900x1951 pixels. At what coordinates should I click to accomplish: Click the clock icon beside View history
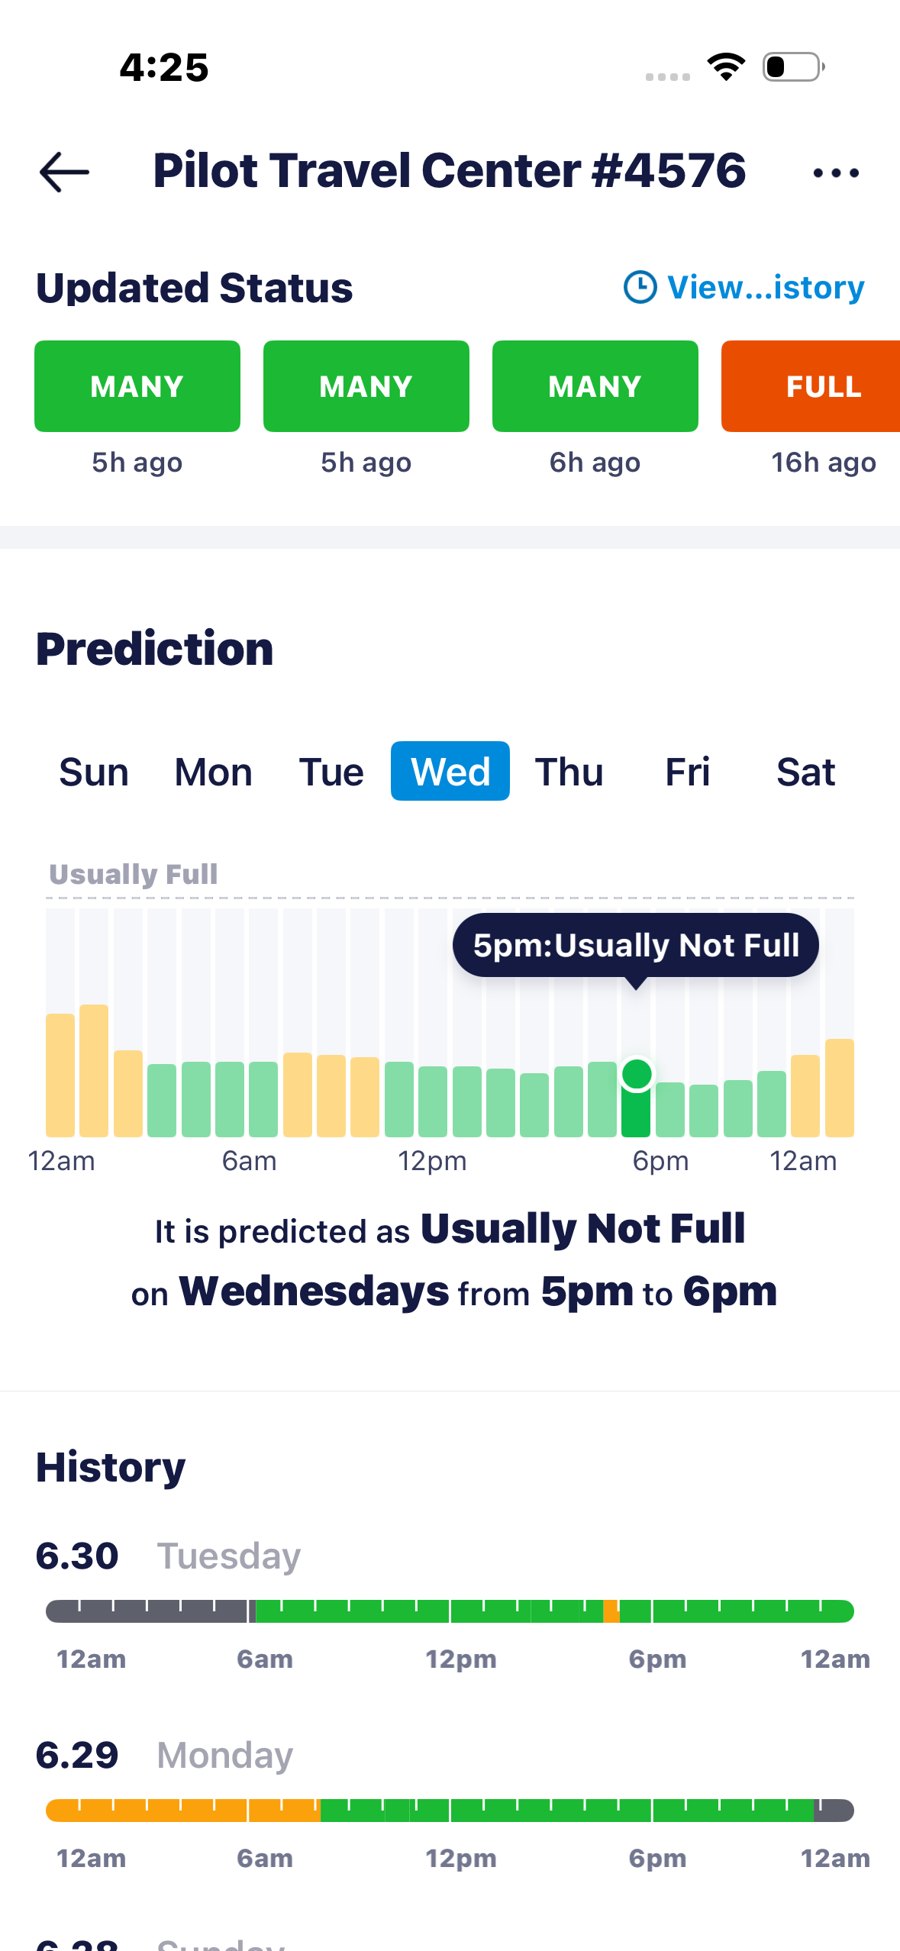(640, 288)
